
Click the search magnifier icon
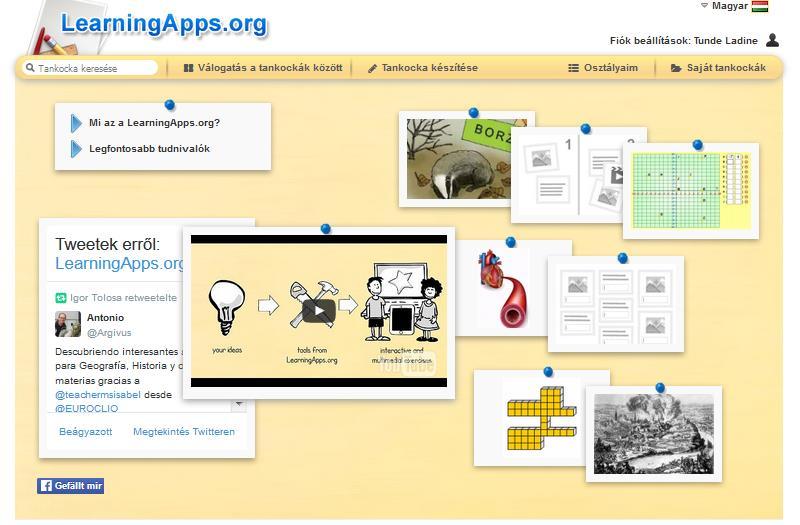[30, 68]
